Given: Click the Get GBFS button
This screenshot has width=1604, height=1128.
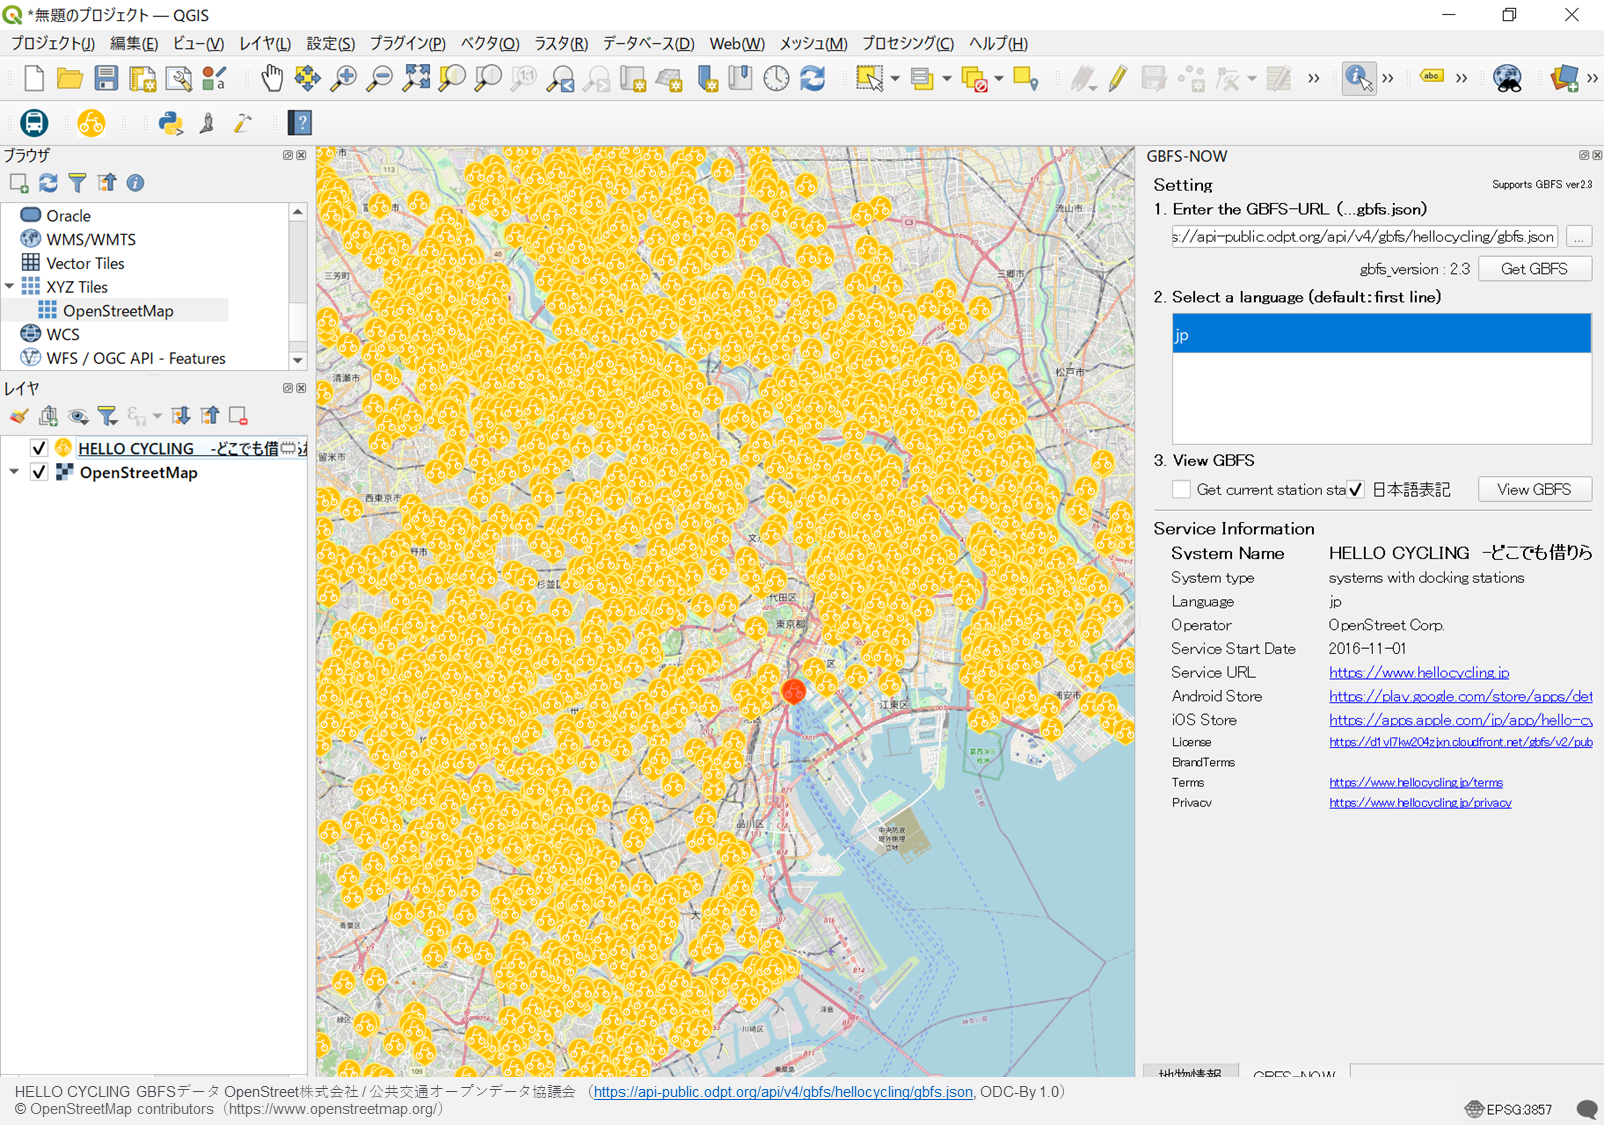Looking at the screenshot, I should tap(1534, 268).
